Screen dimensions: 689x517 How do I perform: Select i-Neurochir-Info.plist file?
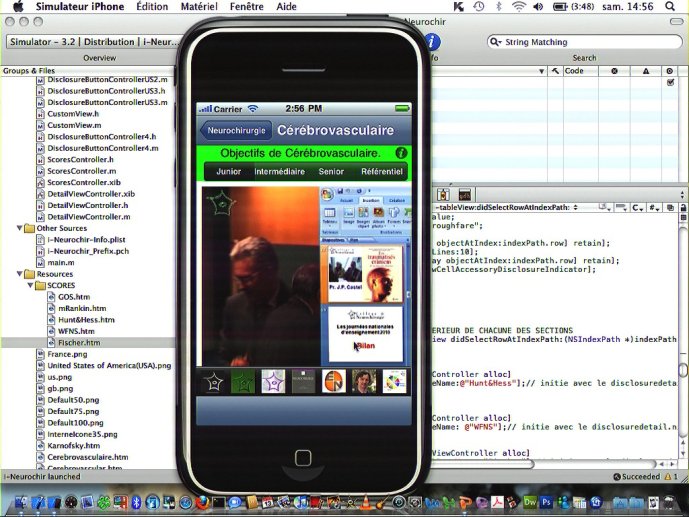pyautogui.click(x=86, y=239)
